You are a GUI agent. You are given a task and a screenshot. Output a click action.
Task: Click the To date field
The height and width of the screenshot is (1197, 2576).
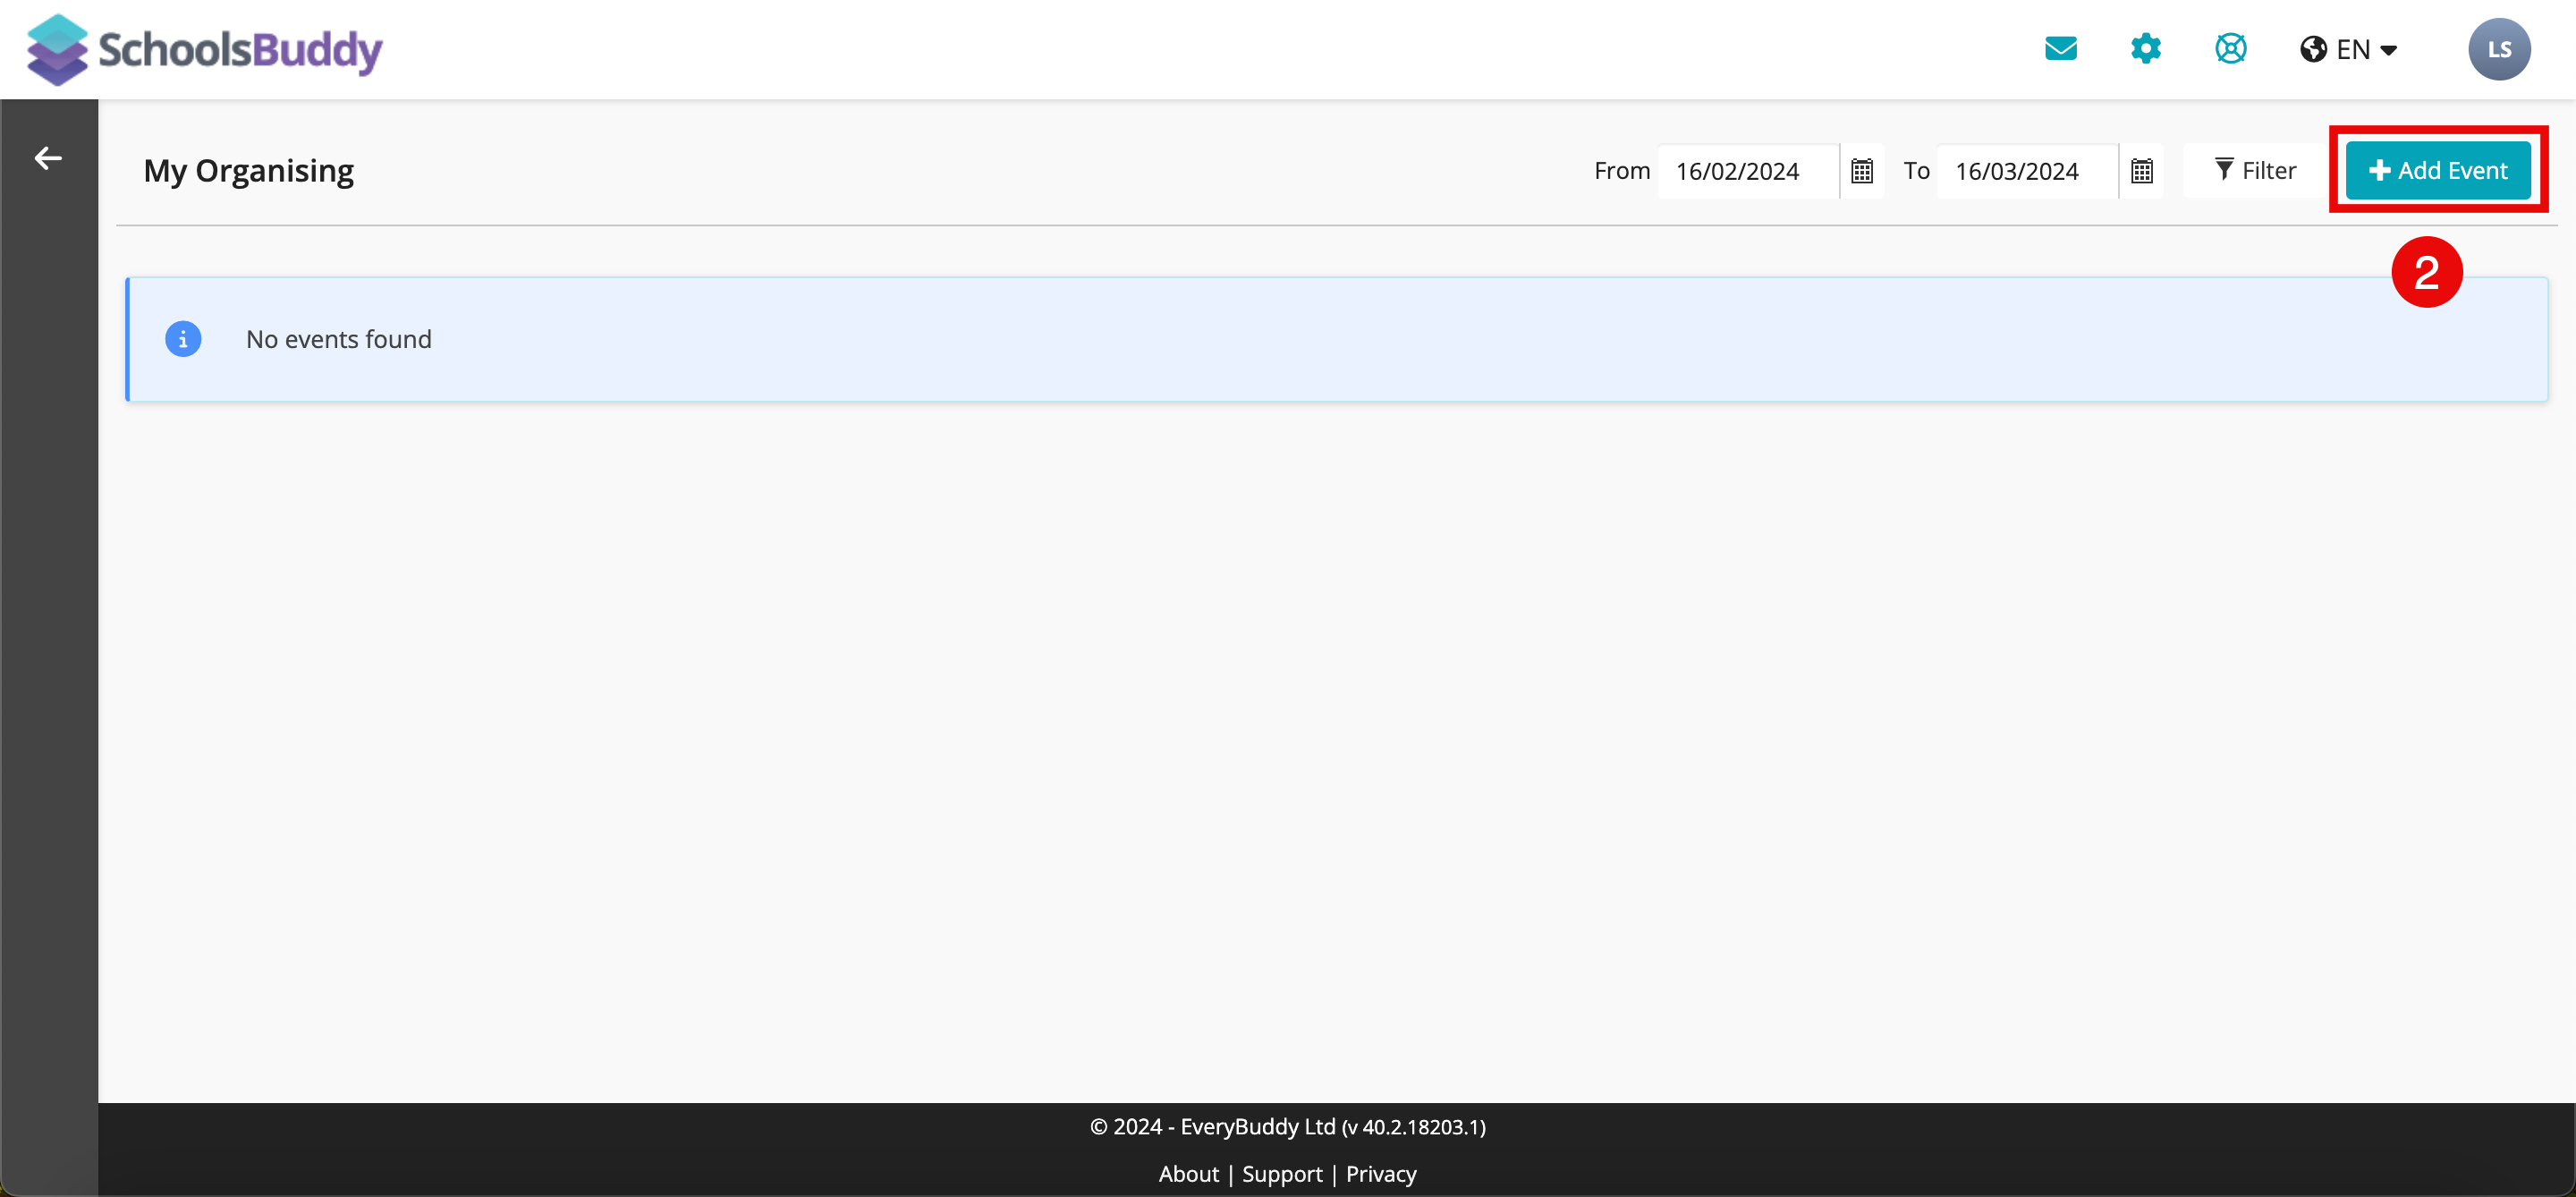click(2027, 171)
